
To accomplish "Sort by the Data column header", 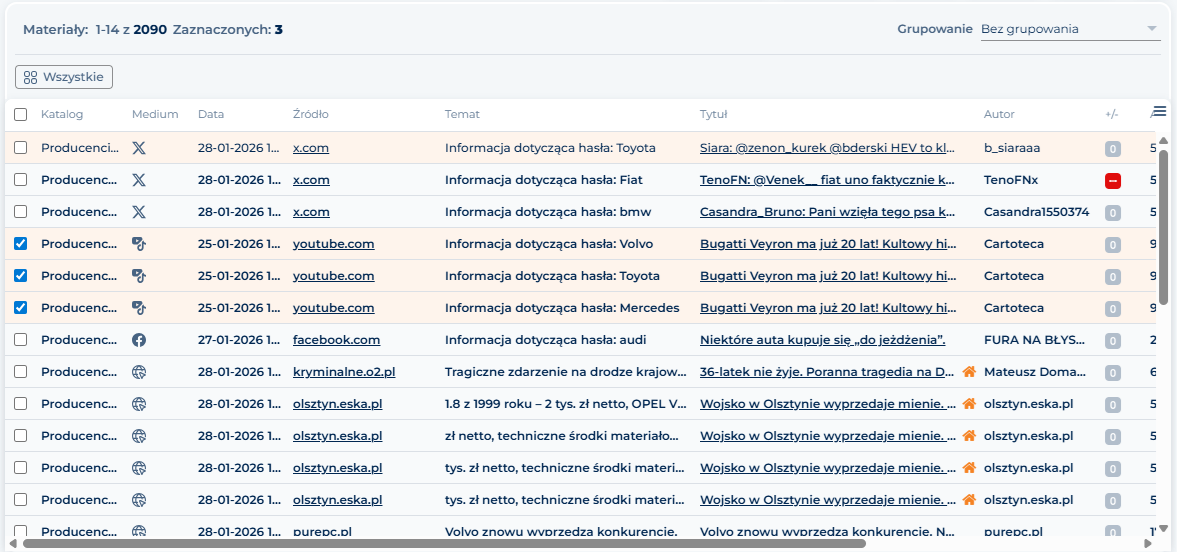I will click(x=211, y=115).
